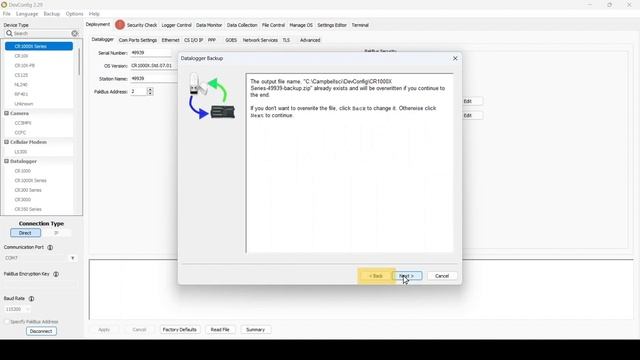Viewport: 640px width, 360px height.
Task: Open the TLS sub-tab
Action: click(286, 40)
